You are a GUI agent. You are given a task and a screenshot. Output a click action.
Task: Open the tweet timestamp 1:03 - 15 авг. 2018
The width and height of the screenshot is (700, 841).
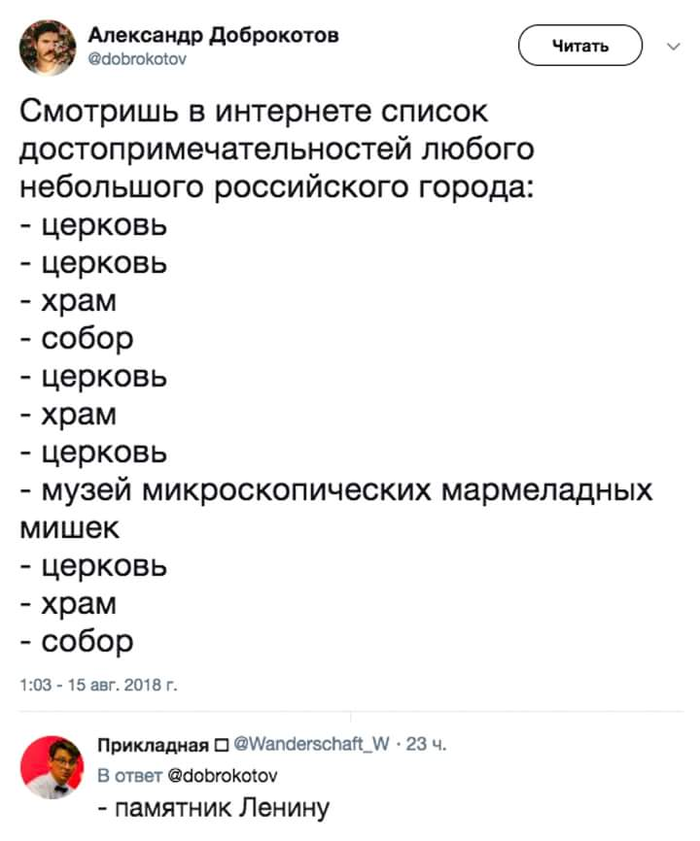[99, 685]
